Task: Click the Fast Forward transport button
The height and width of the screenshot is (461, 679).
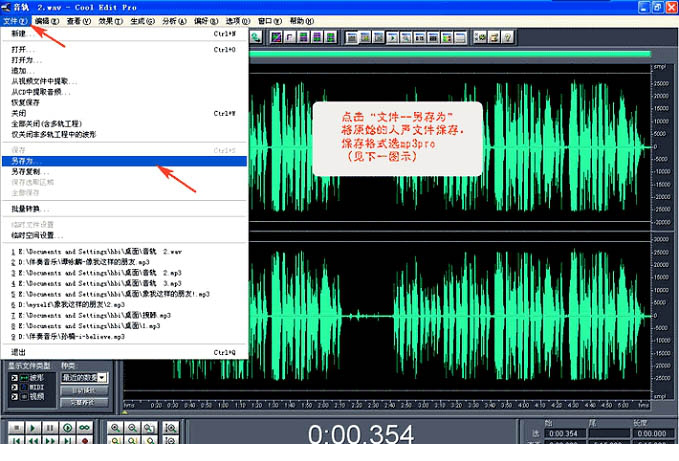Action: click(50, 440)
